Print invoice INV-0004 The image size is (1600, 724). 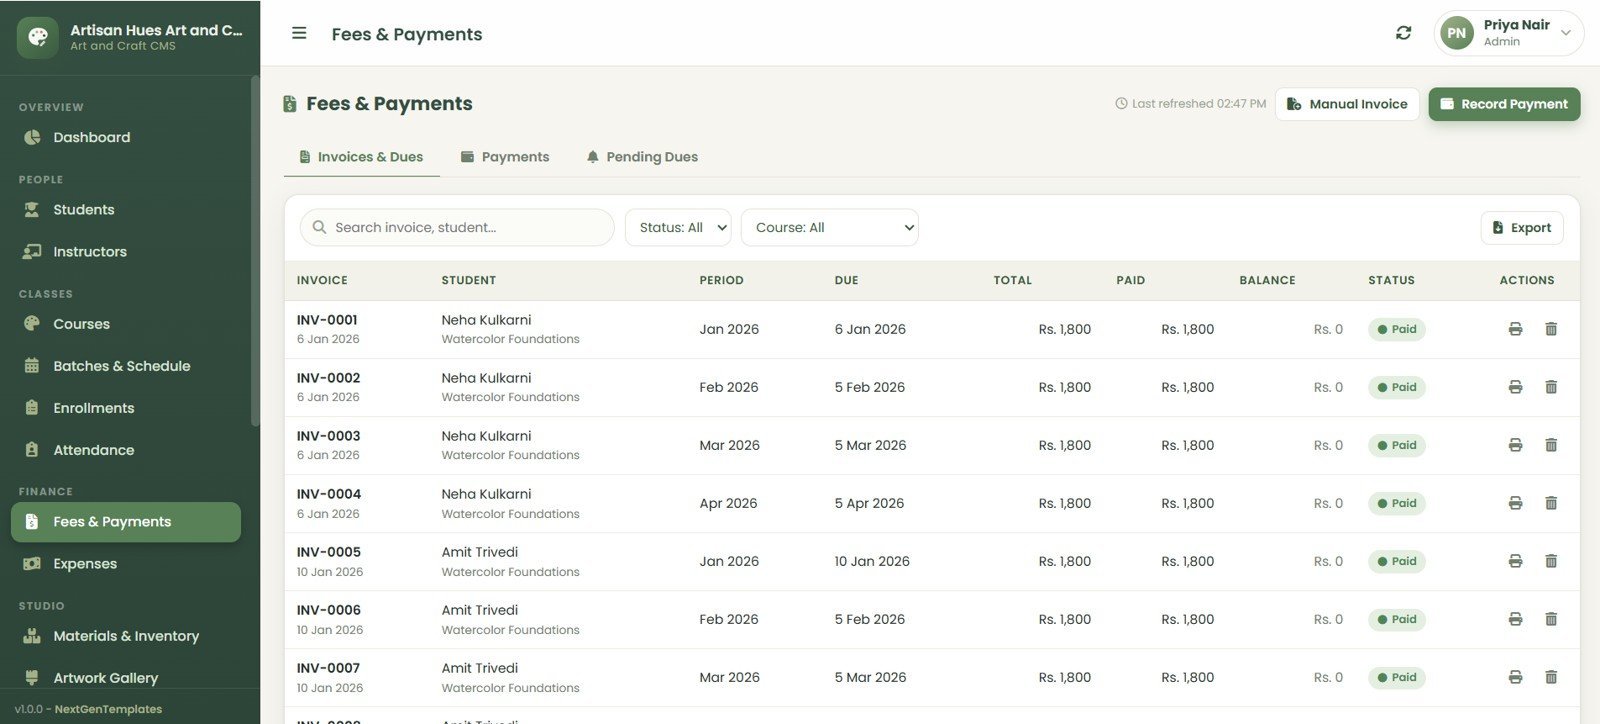click(x=1515, y=503)
